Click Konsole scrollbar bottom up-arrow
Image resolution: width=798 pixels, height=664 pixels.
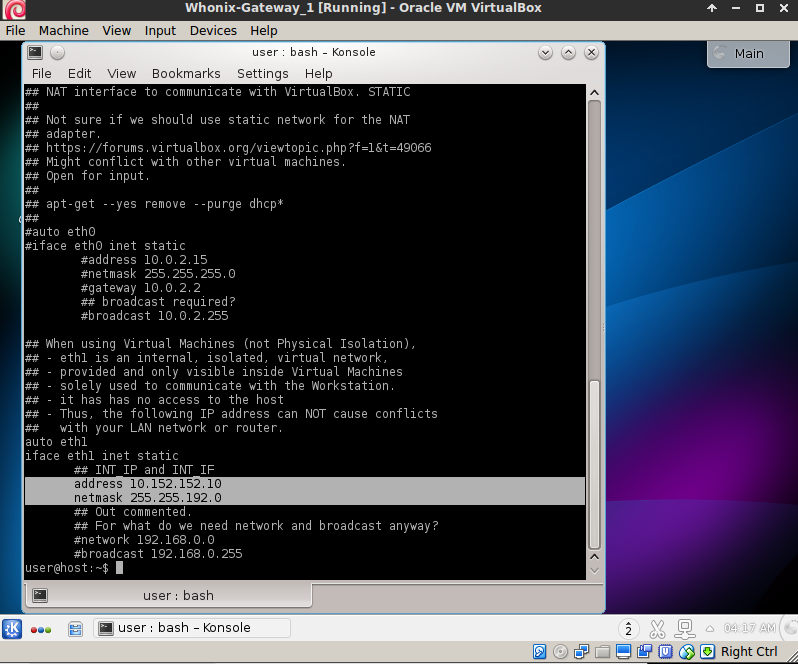[x=594, y=557]
